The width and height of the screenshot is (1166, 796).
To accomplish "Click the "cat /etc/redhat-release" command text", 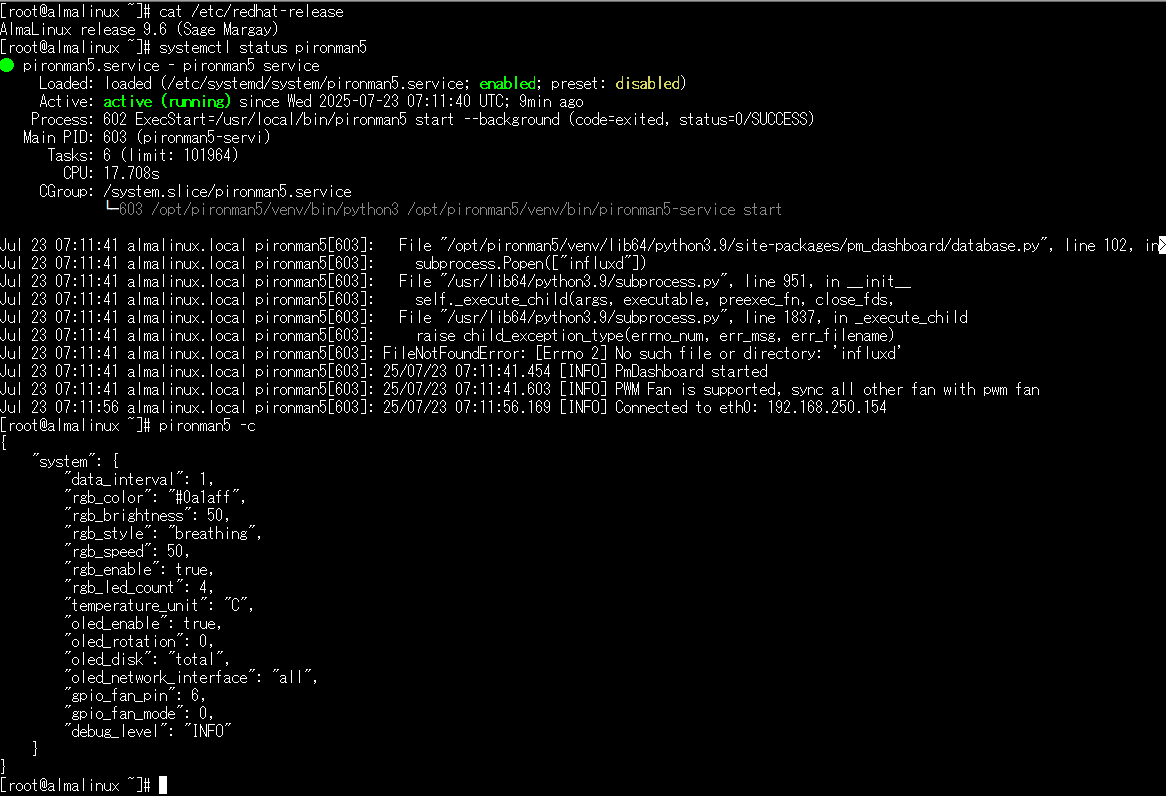I will [251, 12].
